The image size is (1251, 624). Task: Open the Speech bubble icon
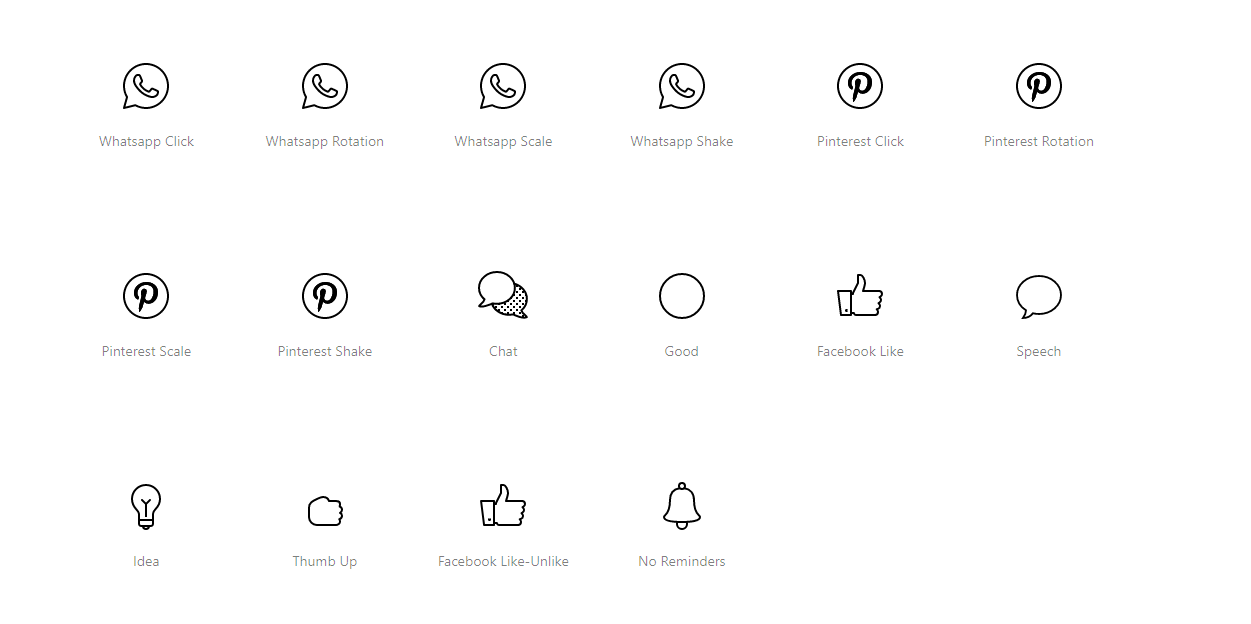pyautogui.click(x=1039, y=297)
